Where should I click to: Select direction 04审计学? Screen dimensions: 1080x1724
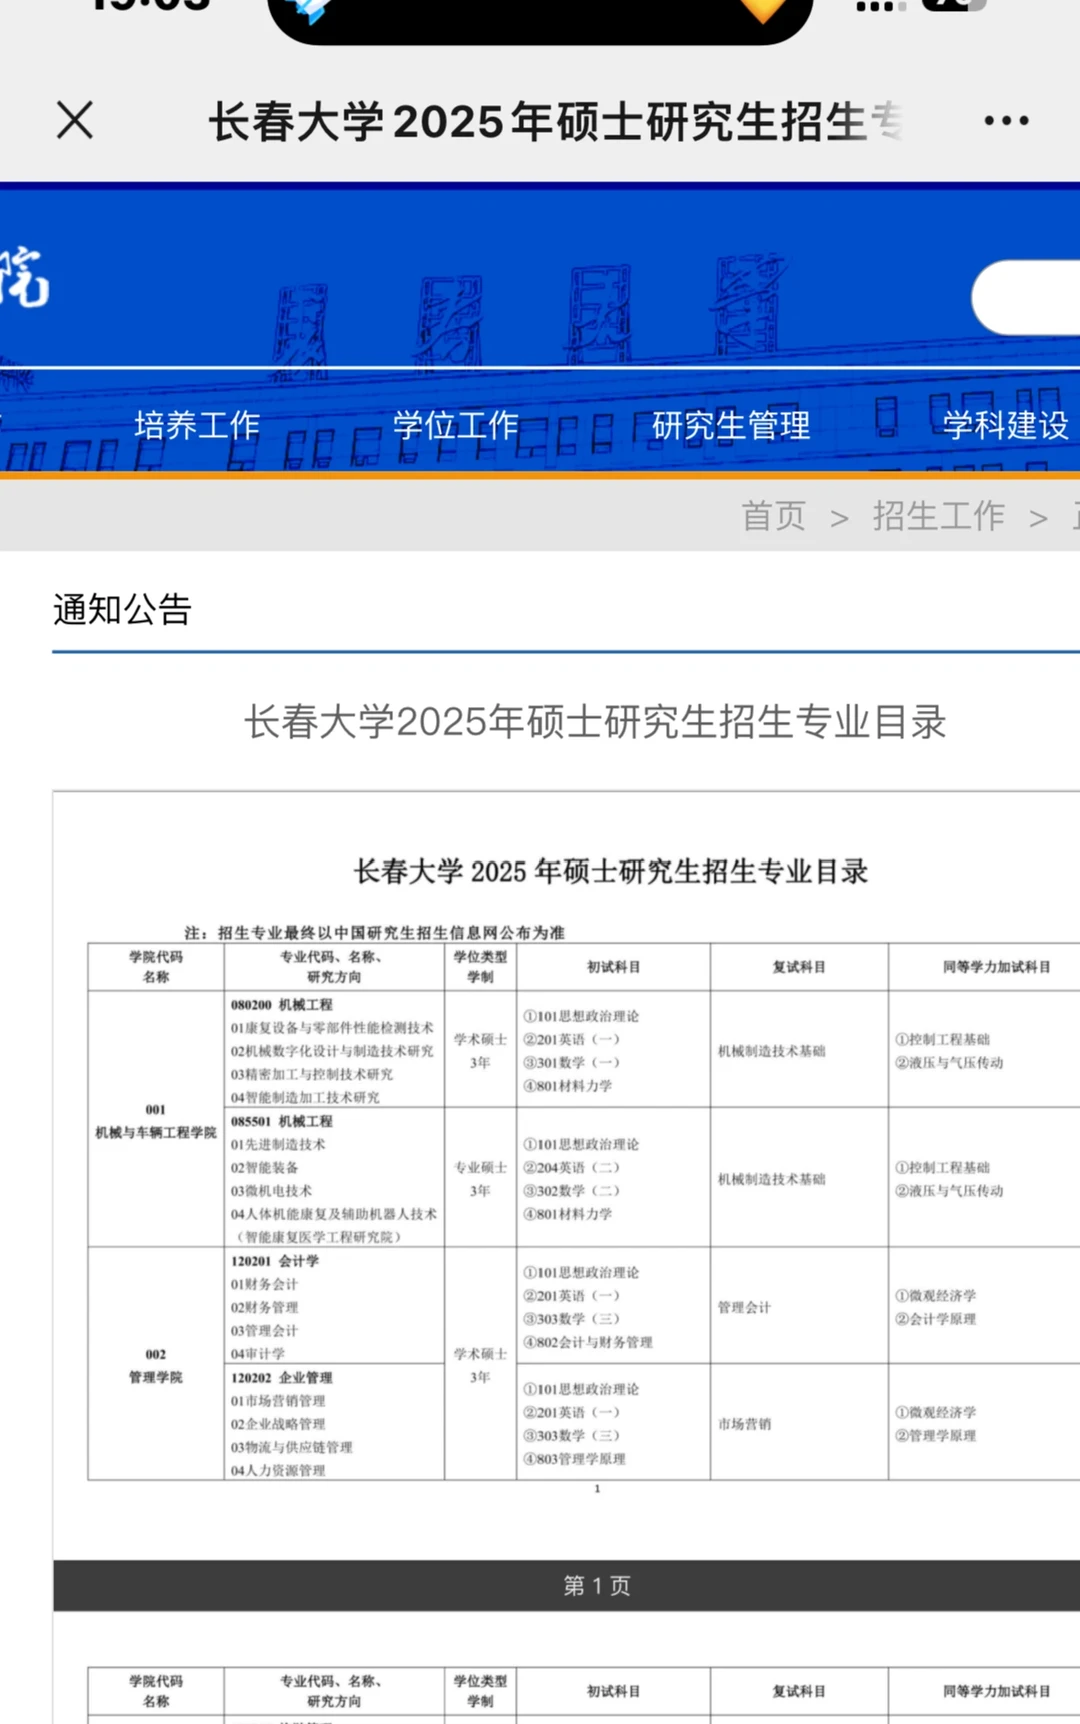click(x=258, y=1354)
